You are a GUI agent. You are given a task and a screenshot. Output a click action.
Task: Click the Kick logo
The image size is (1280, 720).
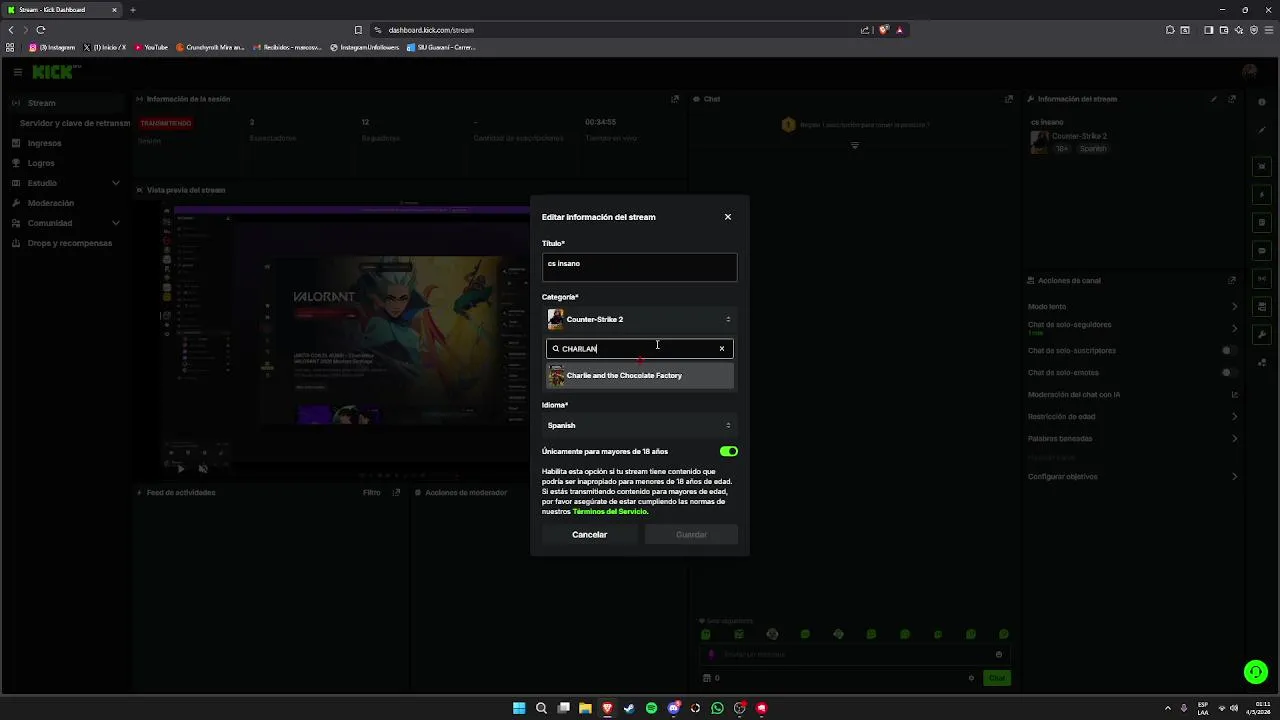(54, 72)
